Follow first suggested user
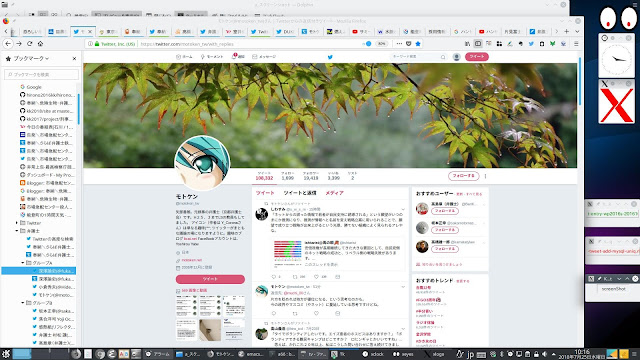This screenshot has height=360, width=640. point(444,211)
